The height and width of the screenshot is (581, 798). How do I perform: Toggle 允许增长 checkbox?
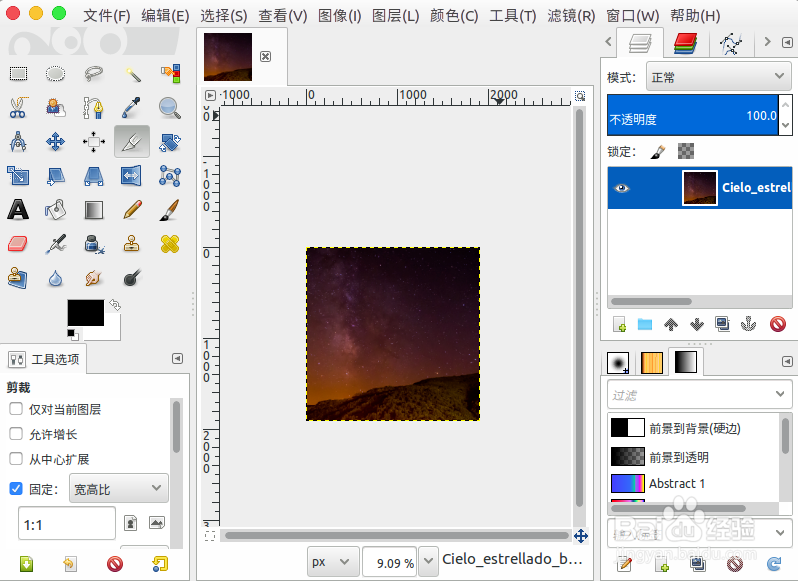point(16,434)
